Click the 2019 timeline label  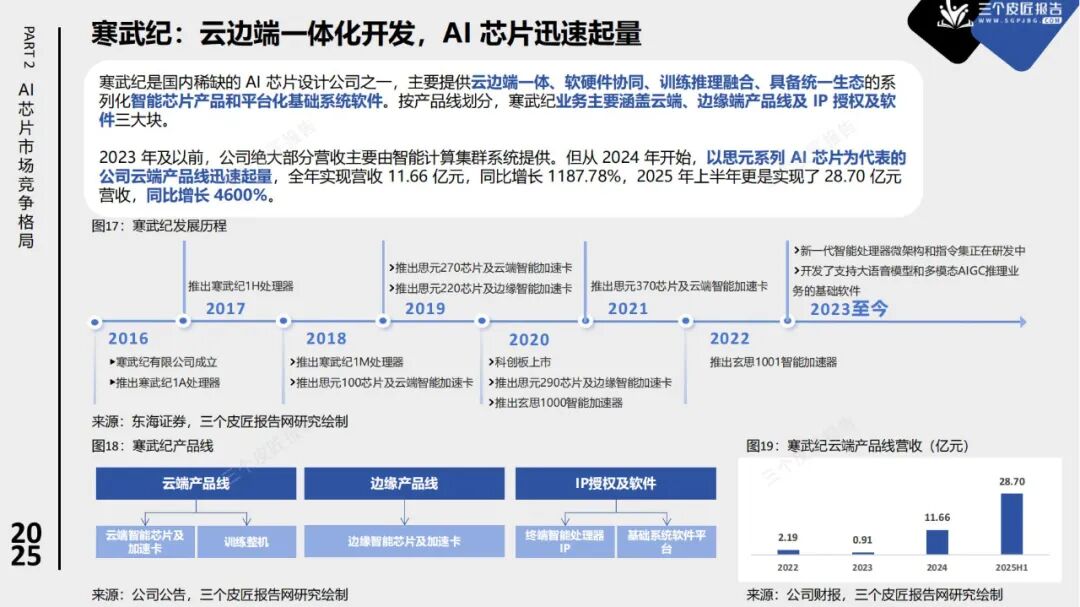425,309
